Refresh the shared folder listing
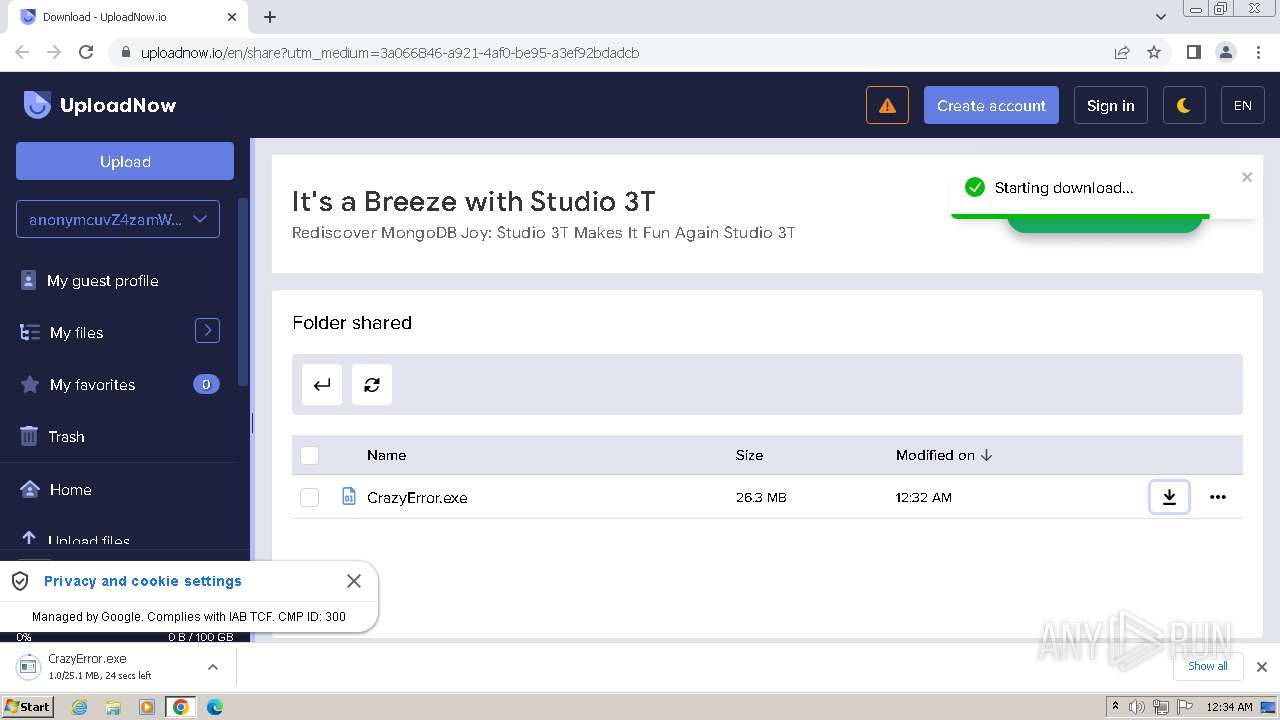 coord(372,385)
